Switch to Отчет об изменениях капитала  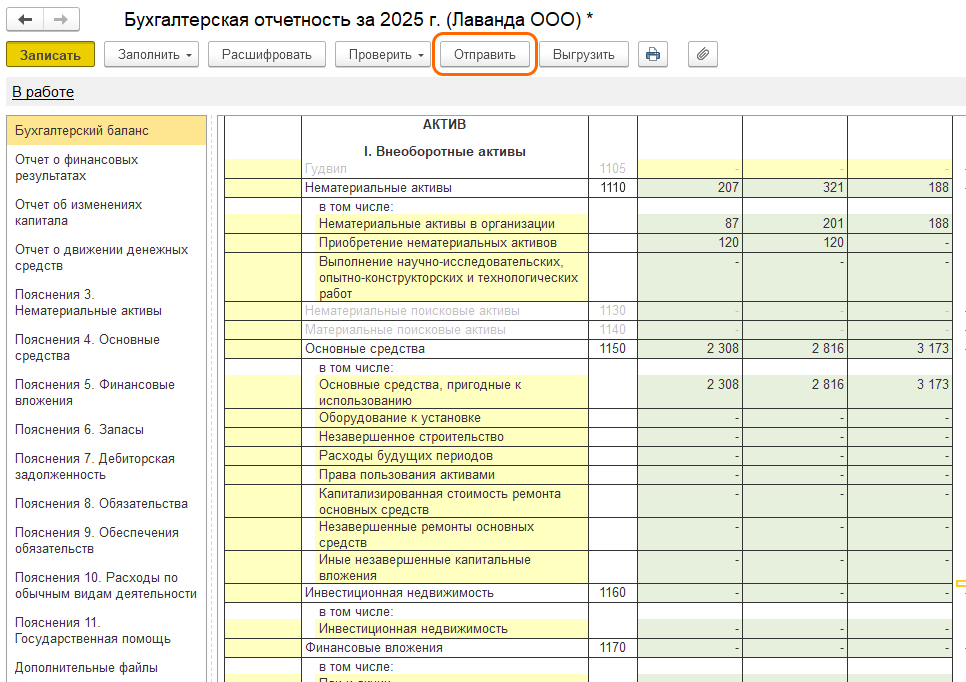79,213
